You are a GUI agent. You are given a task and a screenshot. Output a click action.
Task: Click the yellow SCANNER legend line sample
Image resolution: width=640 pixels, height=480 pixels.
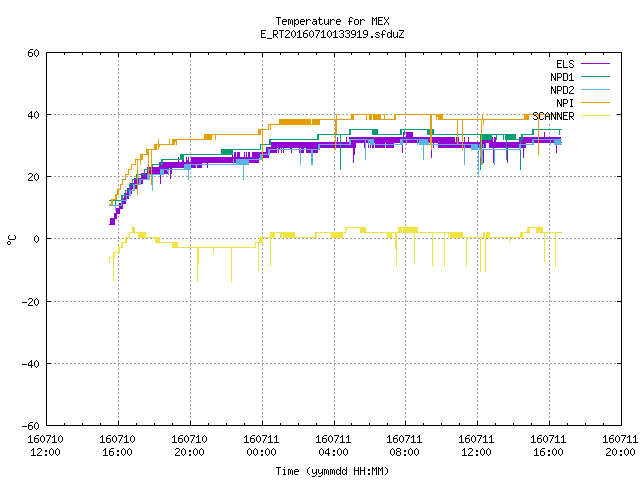coord(595,116)
